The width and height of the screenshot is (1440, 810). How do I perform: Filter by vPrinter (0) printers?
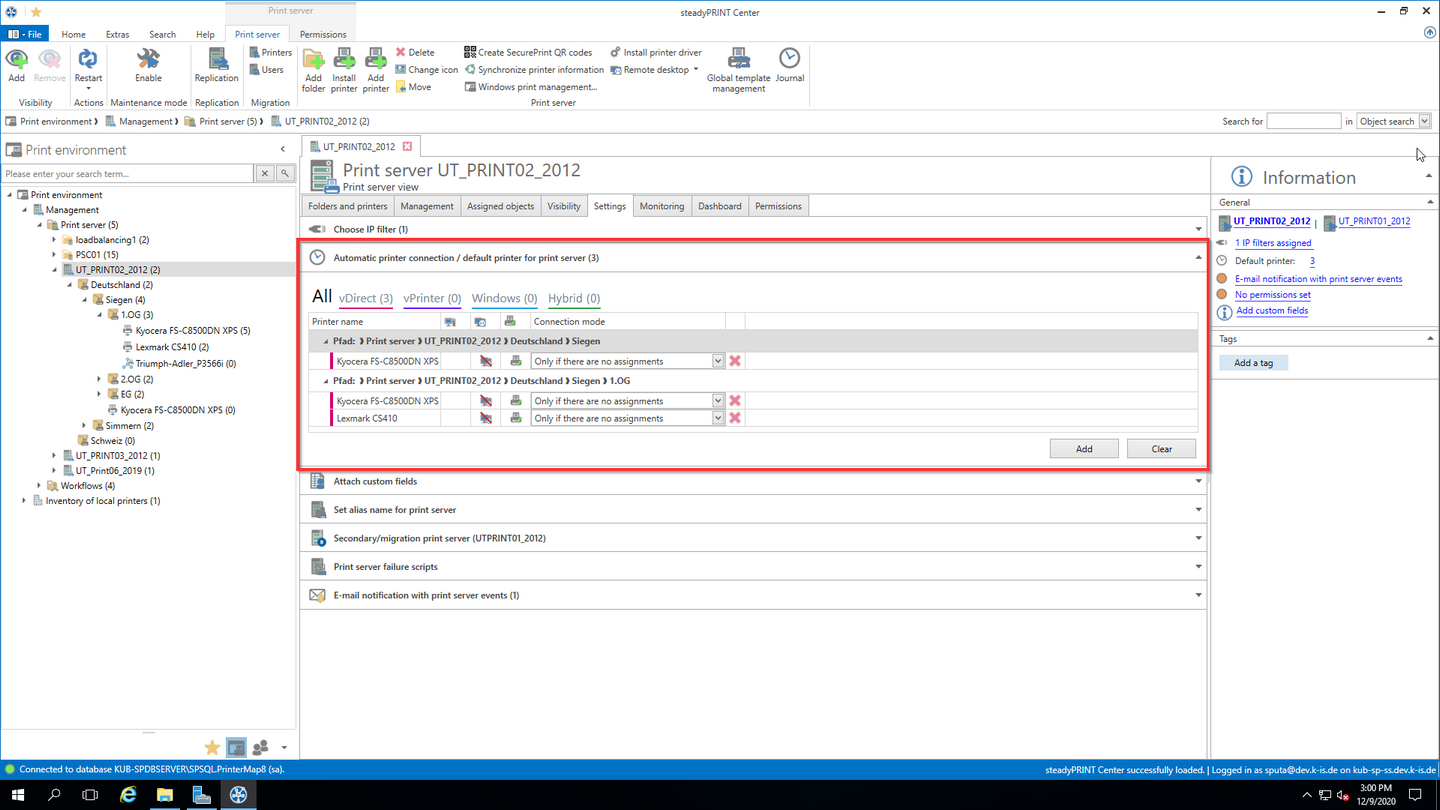pos(432,298)
